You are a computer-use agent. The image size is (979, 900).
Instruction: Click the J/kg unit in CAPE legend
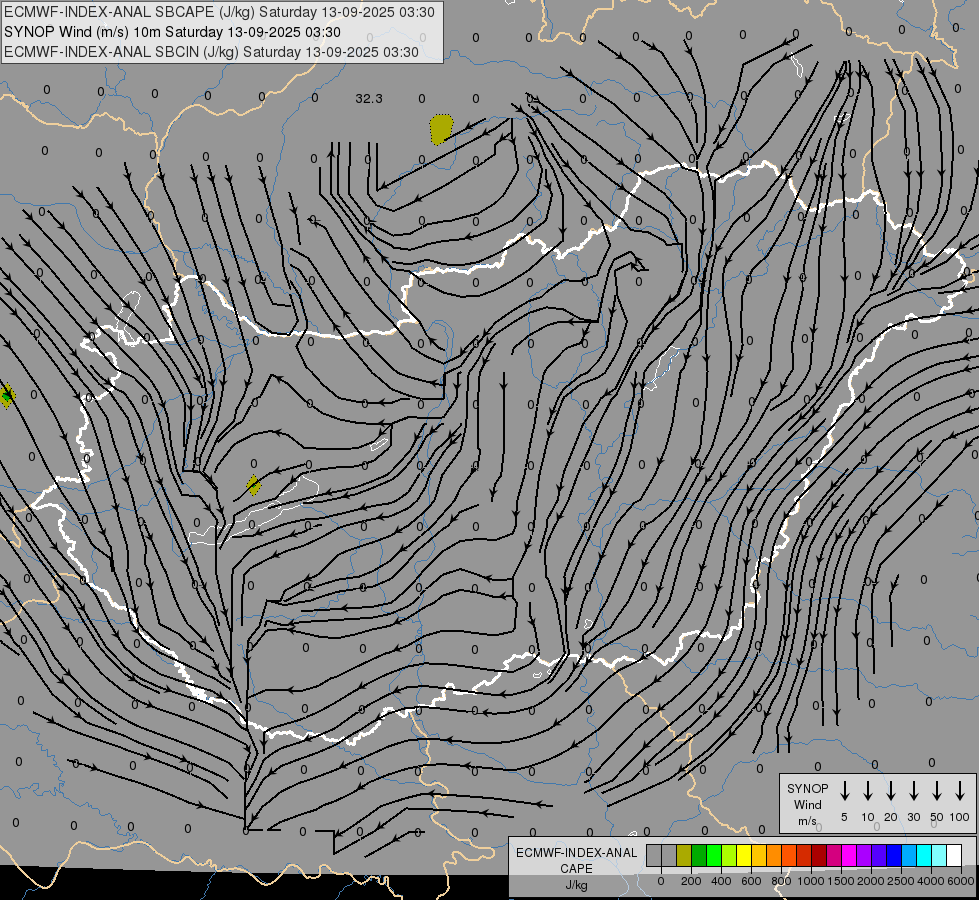click(576, 885)
